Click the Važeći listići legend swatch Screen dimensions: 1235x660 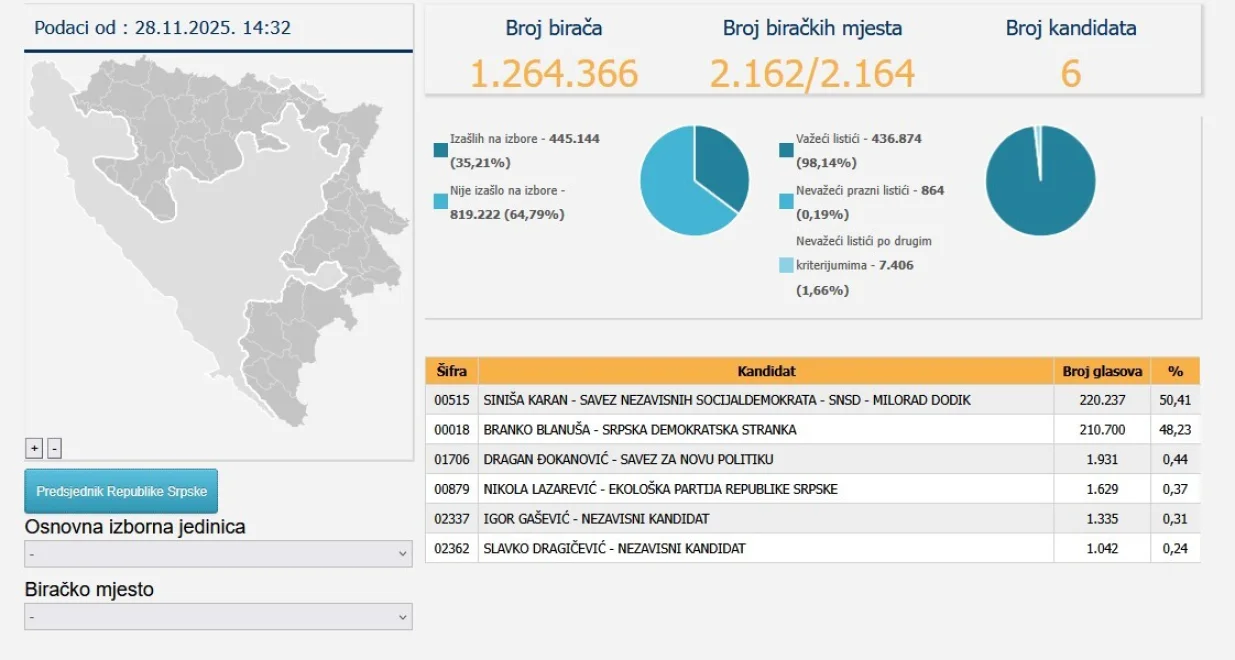786,150
